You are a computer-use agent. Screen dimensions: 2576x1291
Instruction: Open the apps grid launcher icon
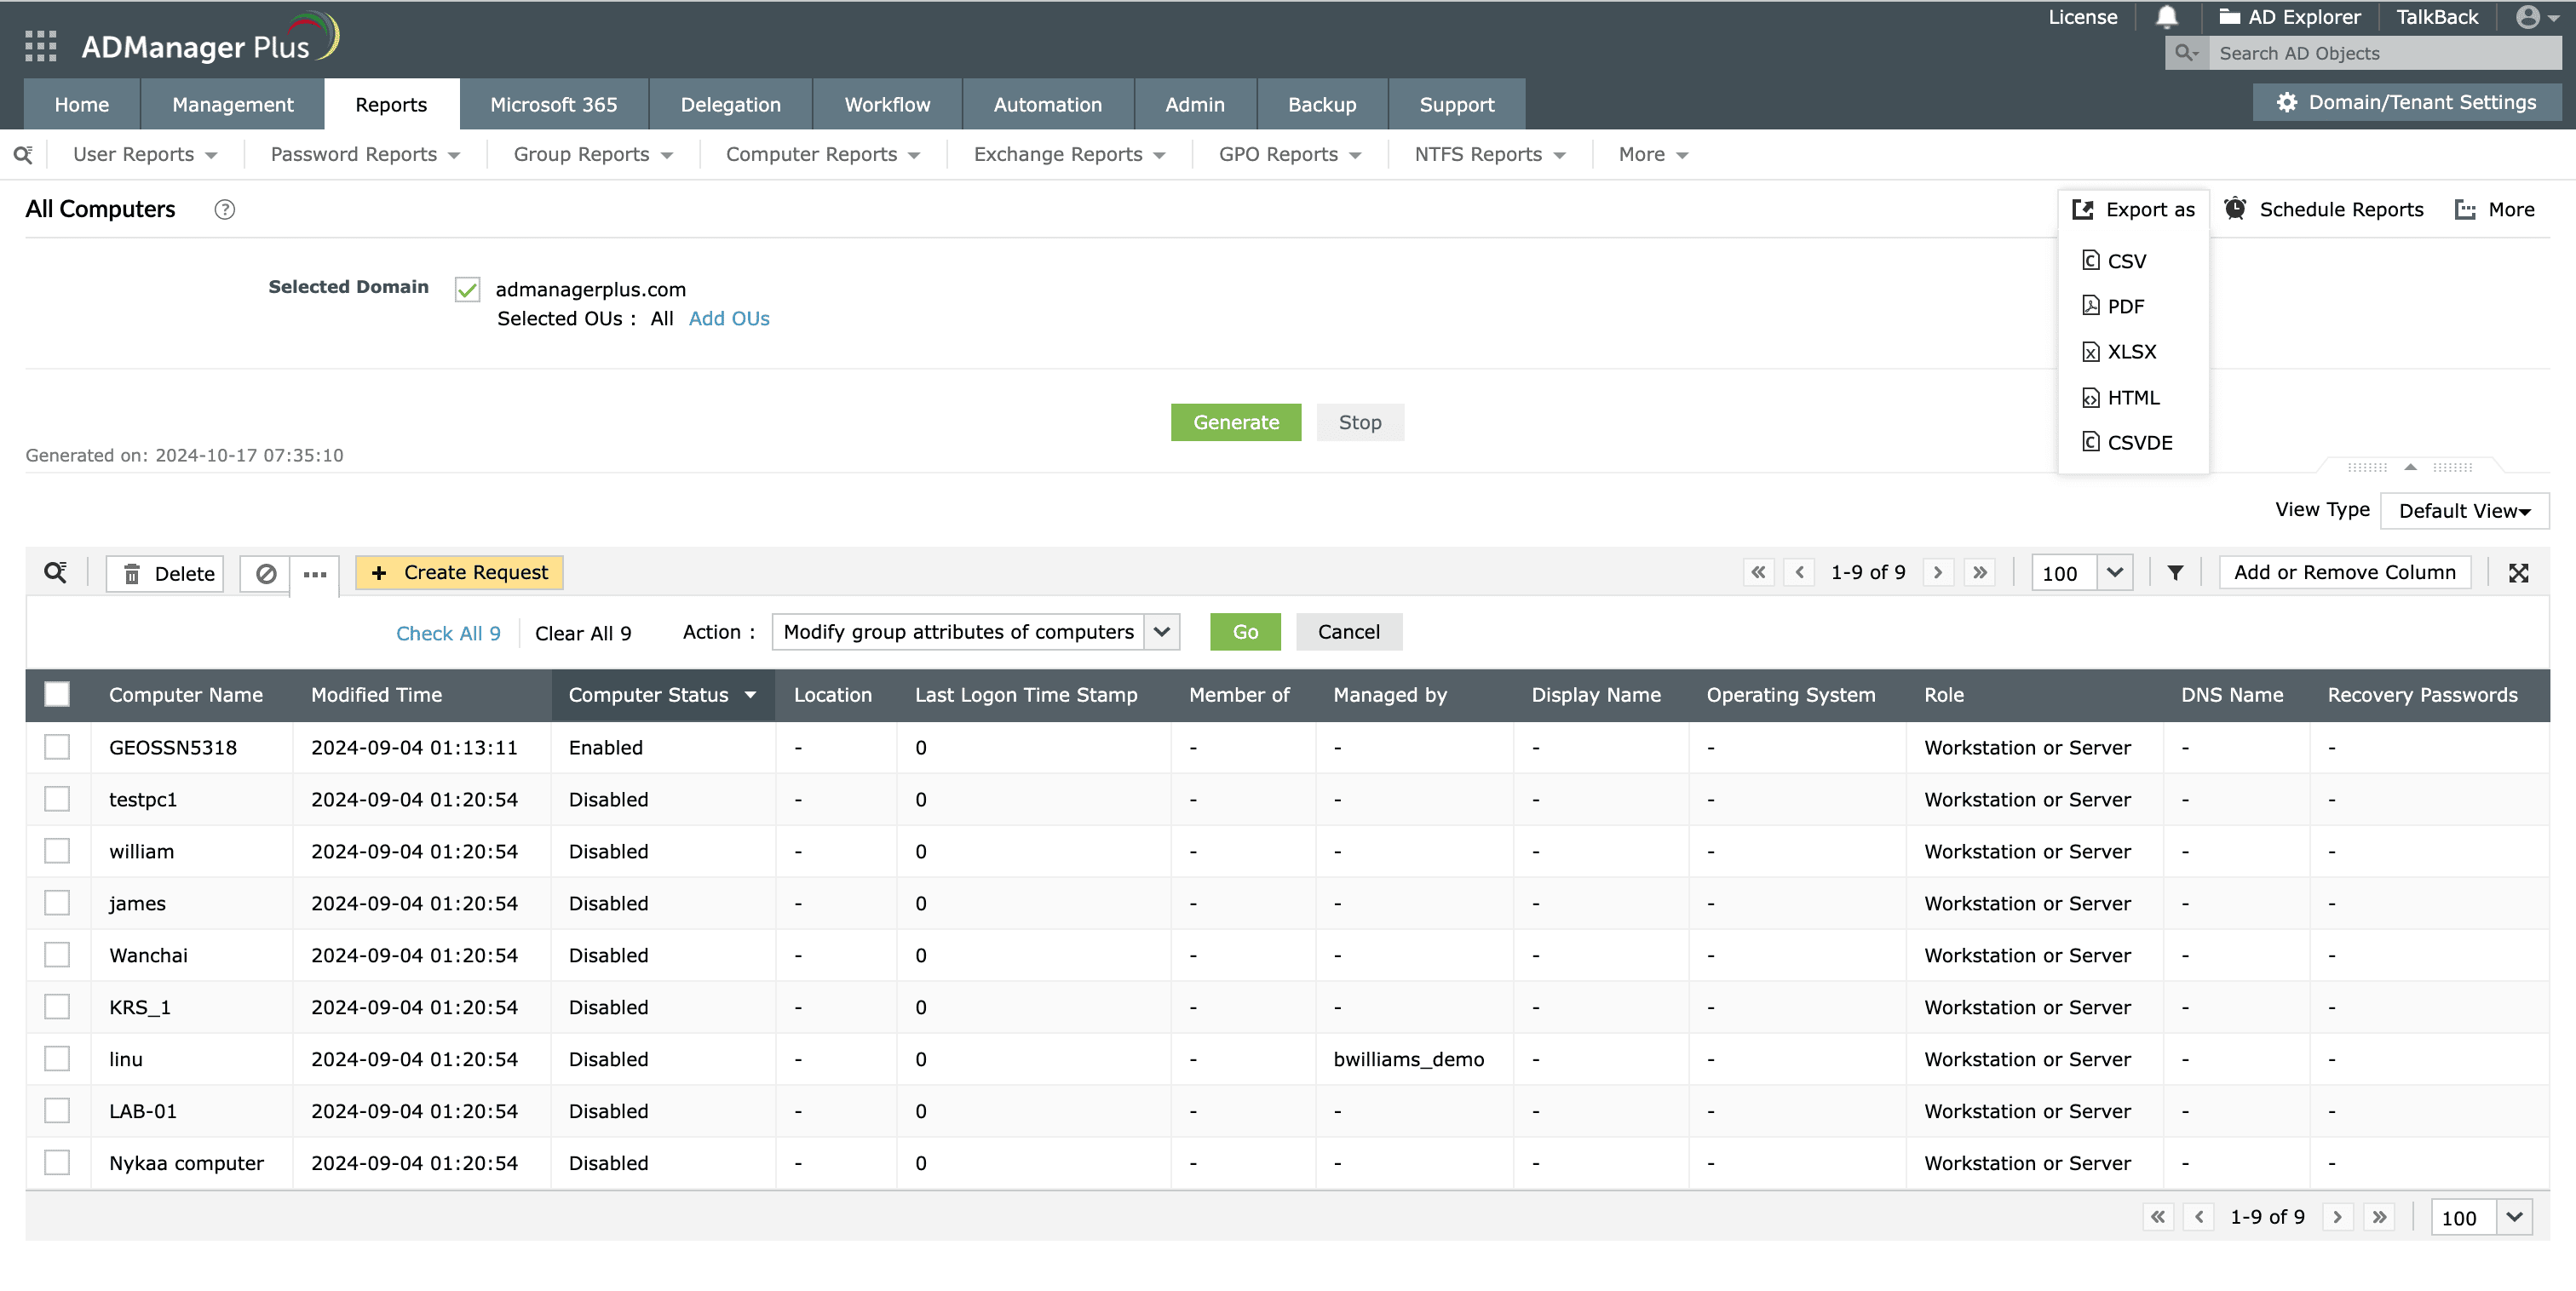click(x=40, y=46)
